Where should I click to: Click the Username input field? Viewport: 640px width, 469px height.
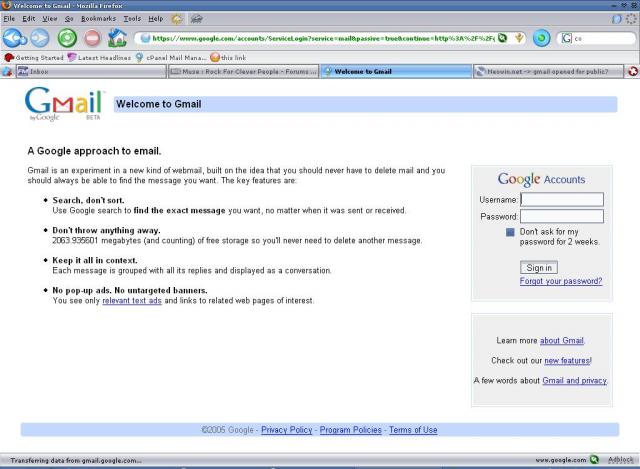(562, 200)
